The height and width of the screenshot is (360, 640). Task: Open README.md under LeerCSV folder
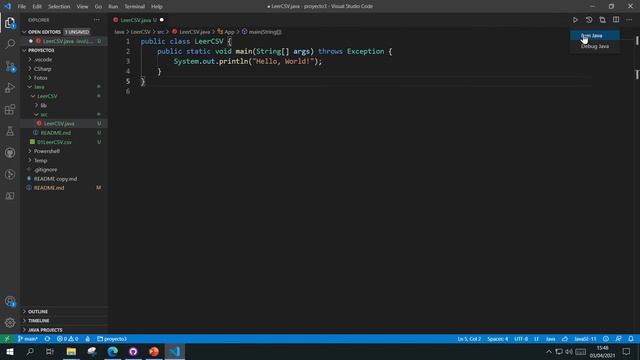(x=56, y=133)
